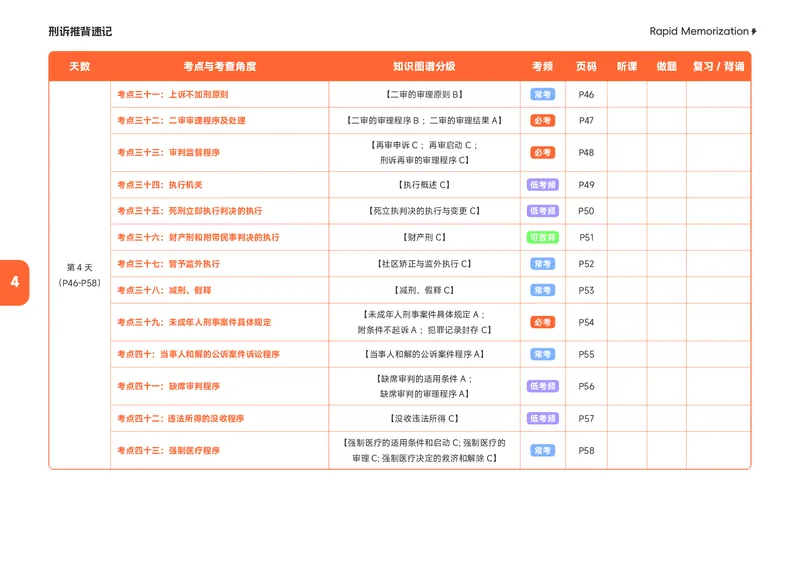This screenshot has width=800, height=566.
Task: Click the 低考频 badge in the P57 row
Action: click(542, 419)
